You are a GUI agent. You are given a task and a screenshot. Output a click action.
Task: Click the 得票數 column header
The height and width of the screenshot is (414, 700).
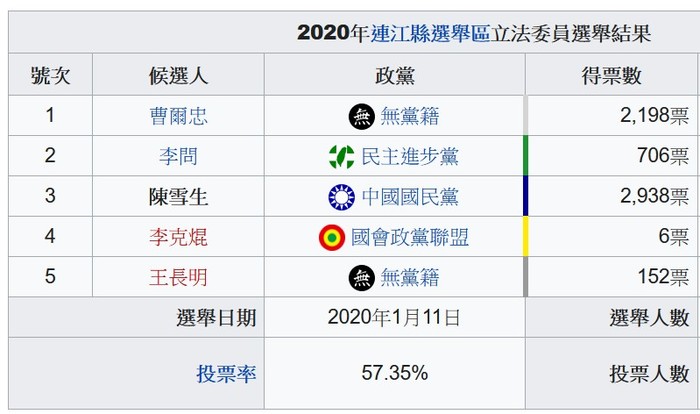point(611,75)
